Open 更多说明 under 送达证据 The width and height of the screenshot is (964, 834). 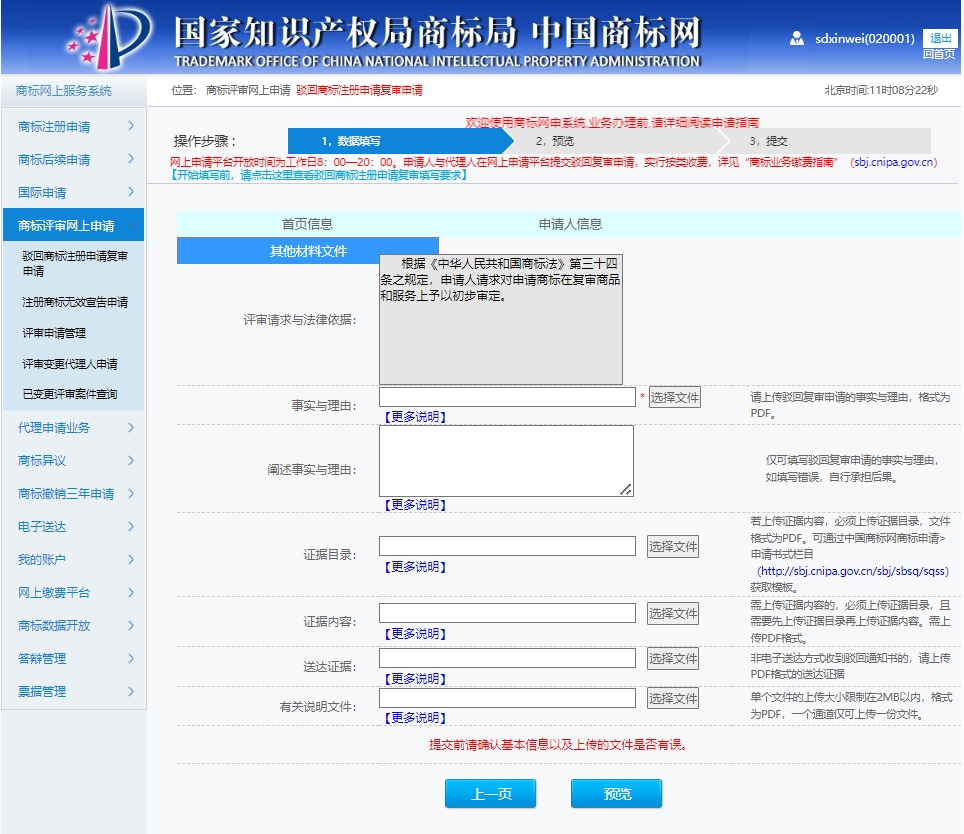[x=415, y=679]
